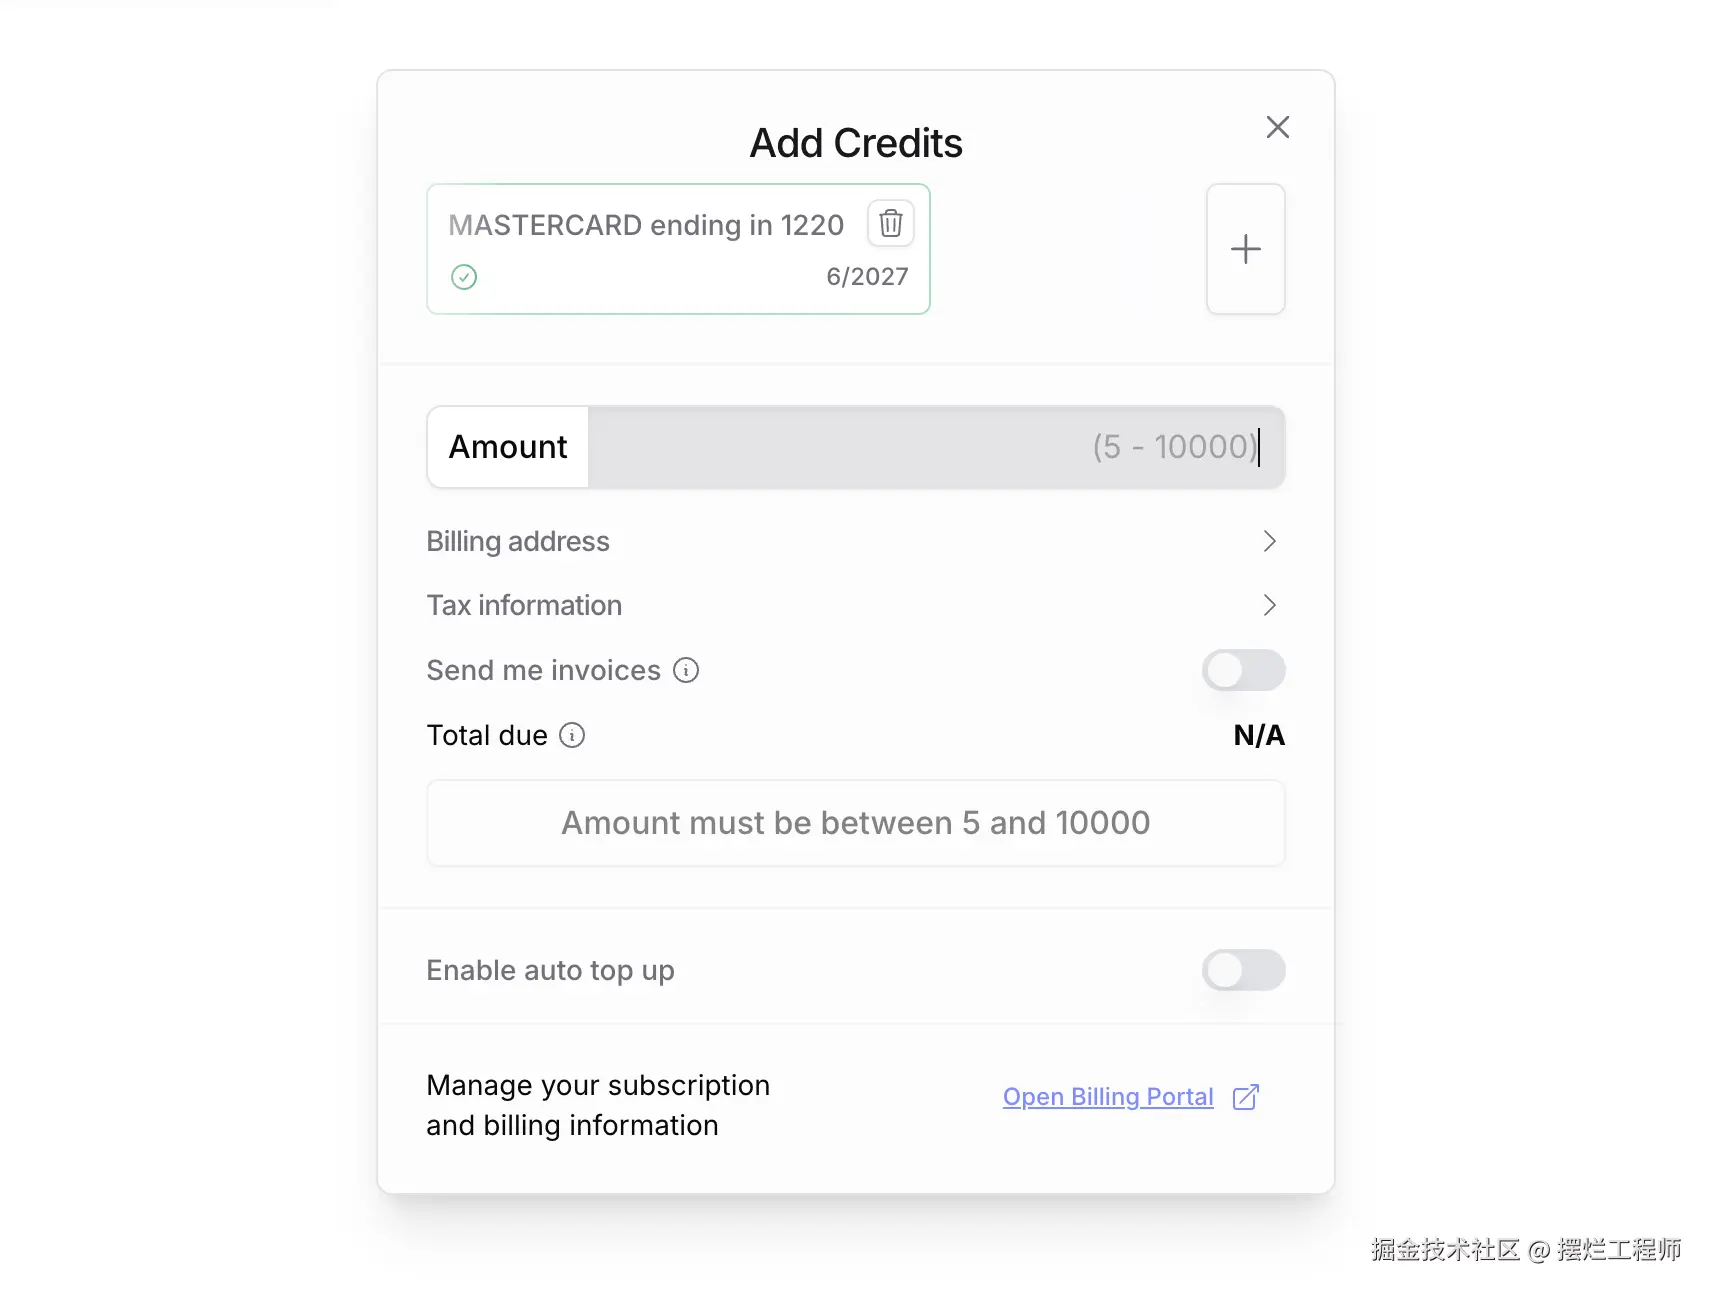Expand the Billing address chevron
The height and width of the screenshot is (1296, 1714).
tap(1269, 541)
